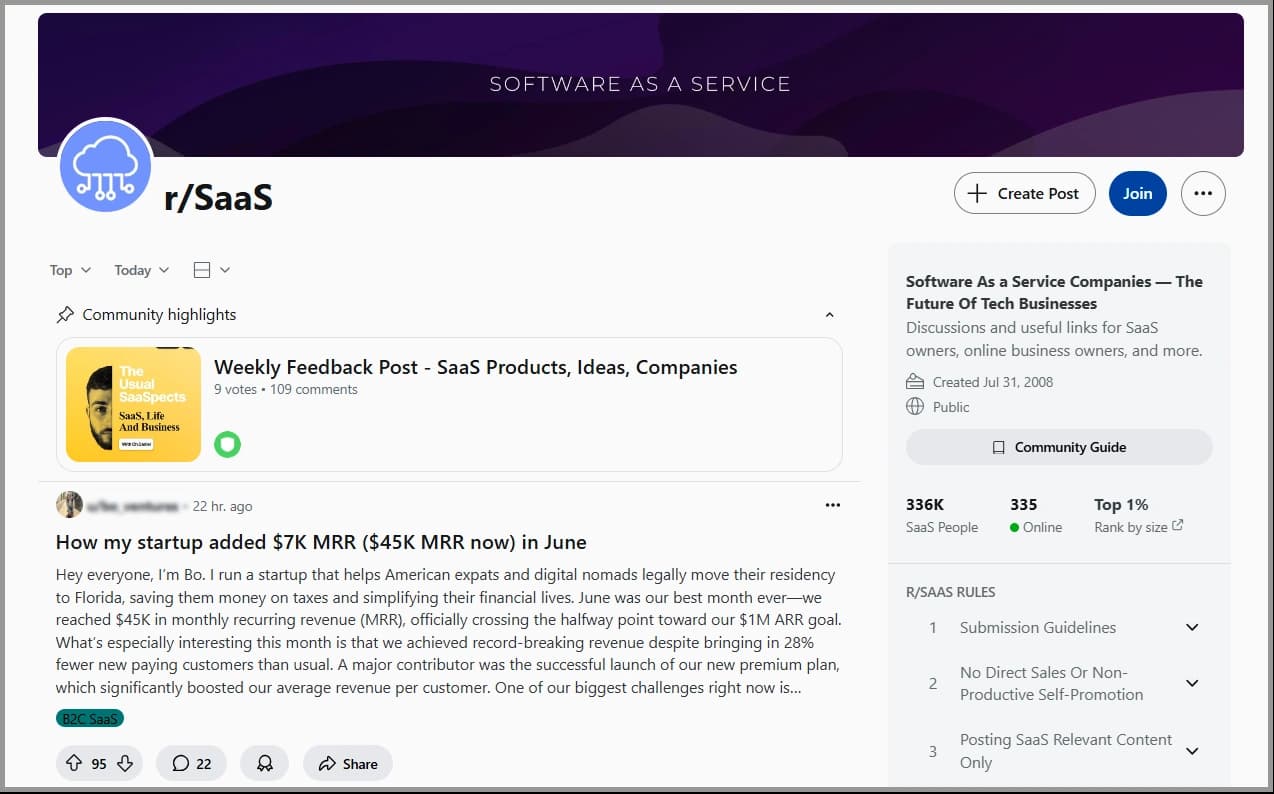The width and height of the screenshot is (1274, 794).
Task: Click the post author's avatar
Action: [69, 505]
